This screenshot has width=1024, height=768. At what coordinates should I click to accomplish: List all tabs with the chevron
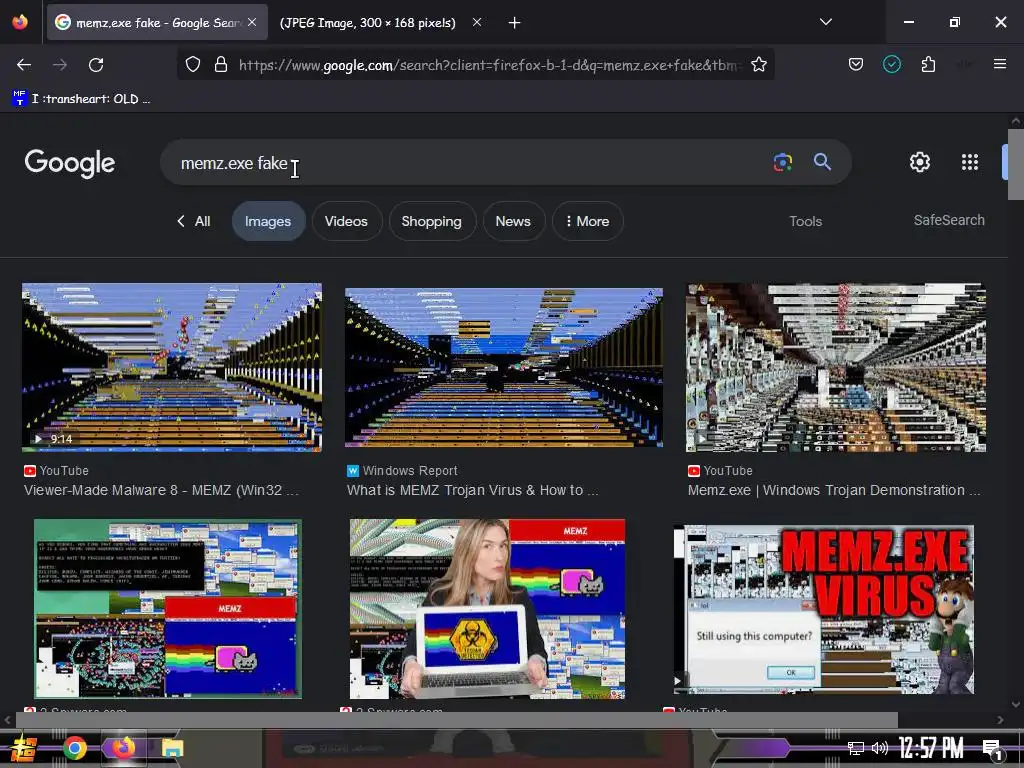click(825, 22)
